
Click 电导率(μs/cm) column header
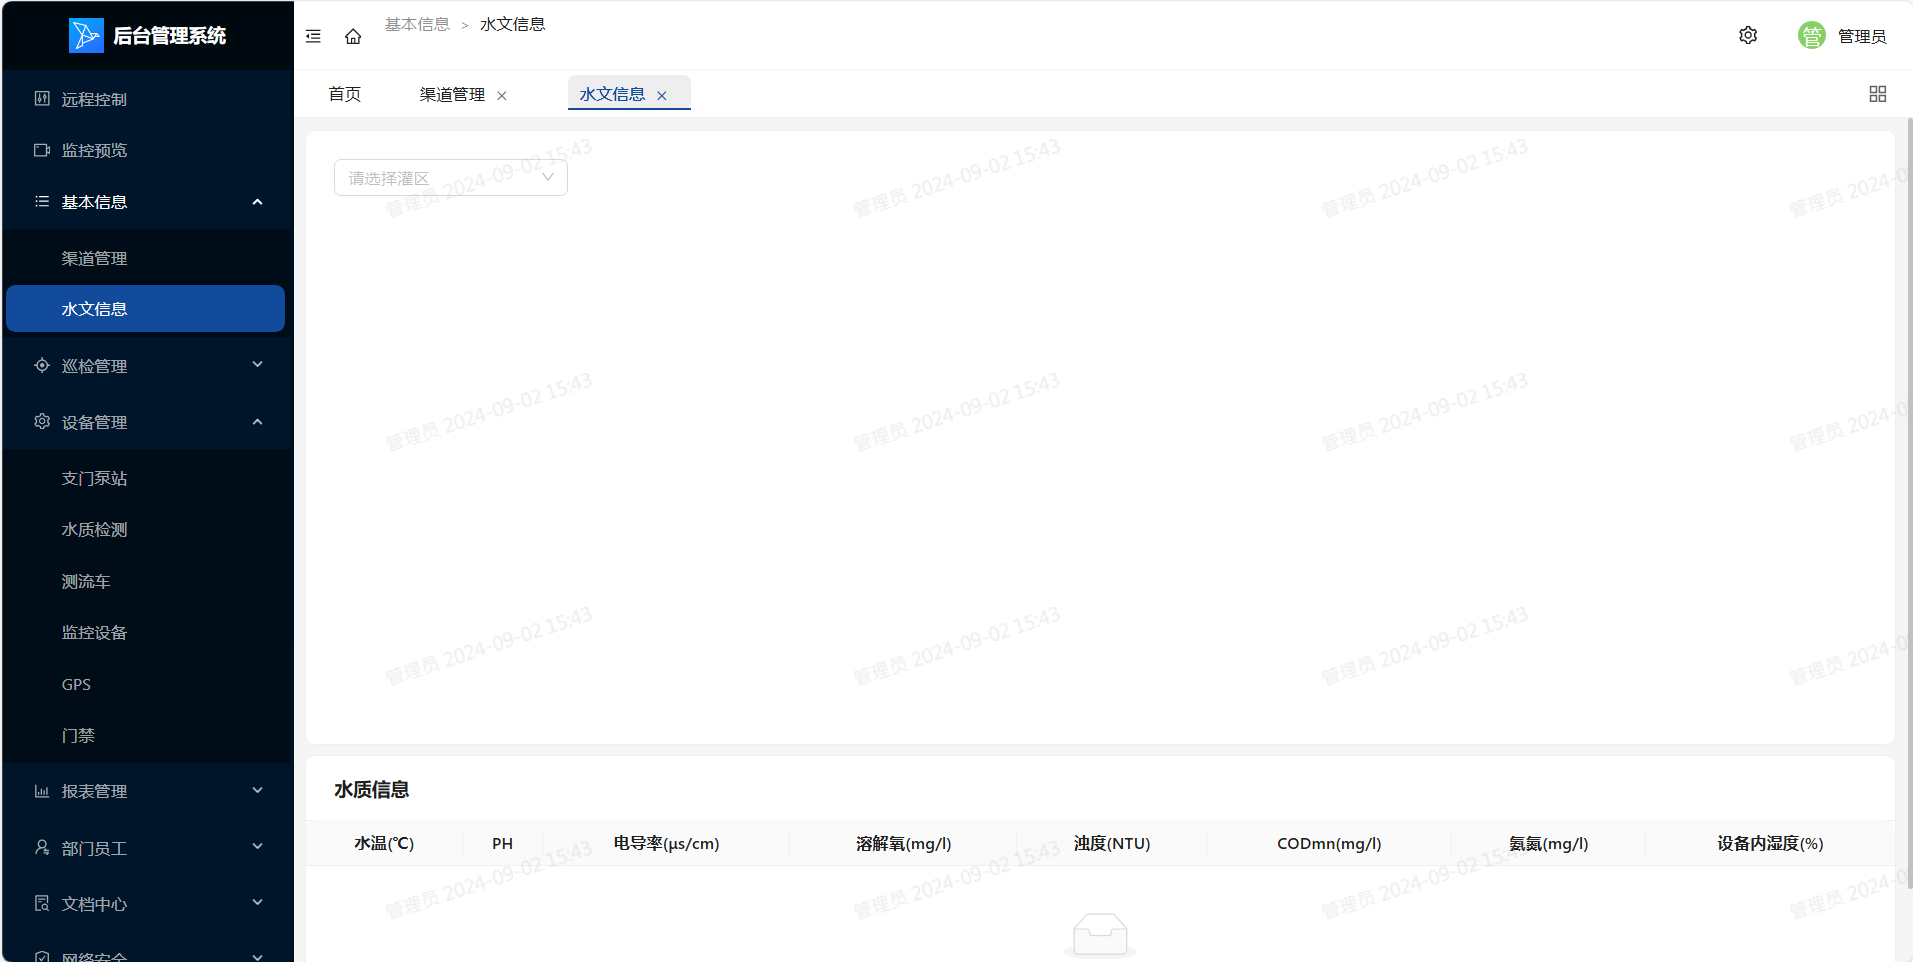pyautogui.click(x=666, y=843)
